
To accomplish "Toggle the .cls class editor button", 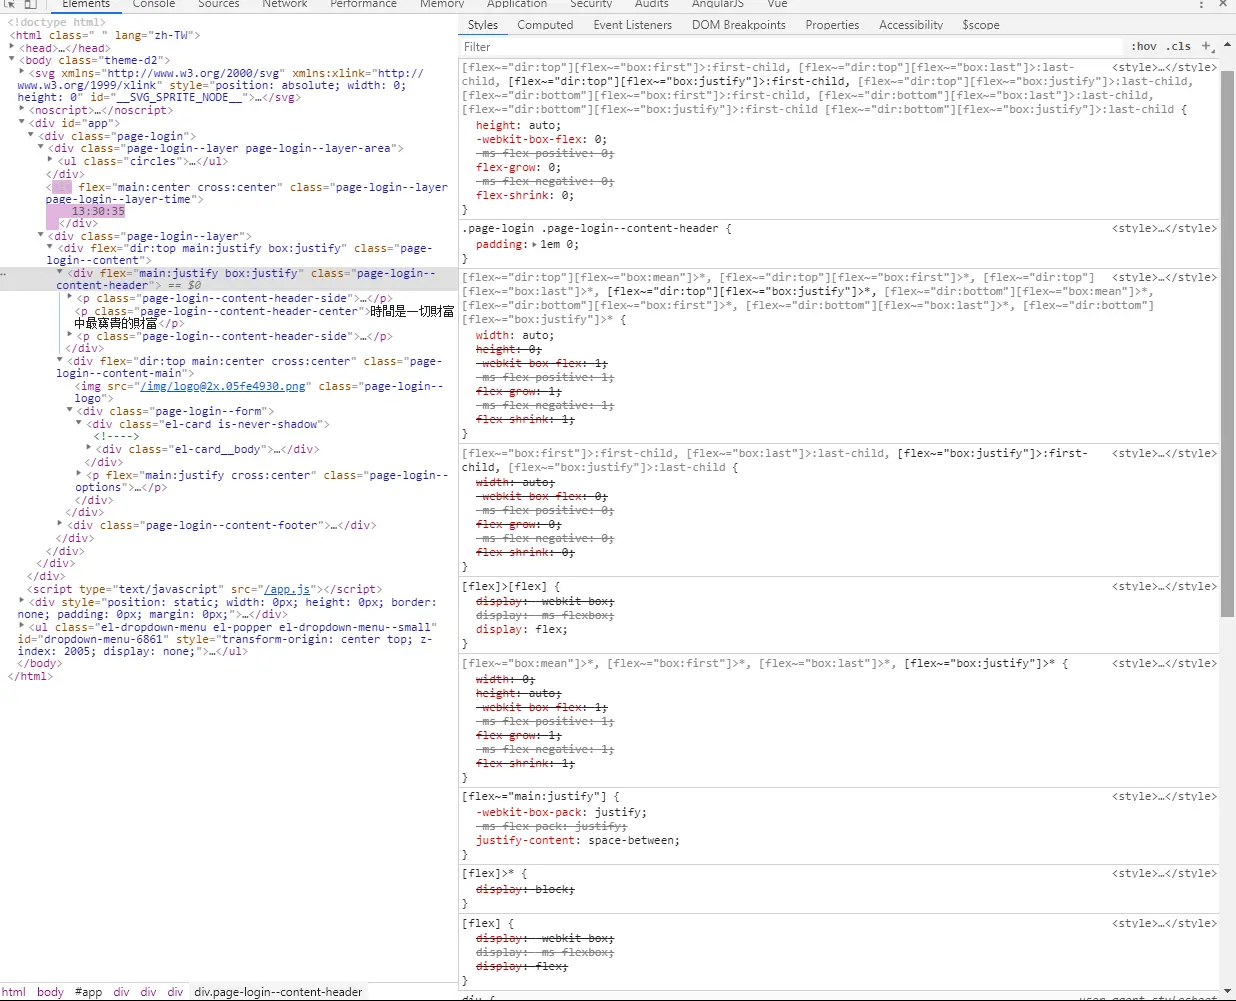I will point(1179,46).
